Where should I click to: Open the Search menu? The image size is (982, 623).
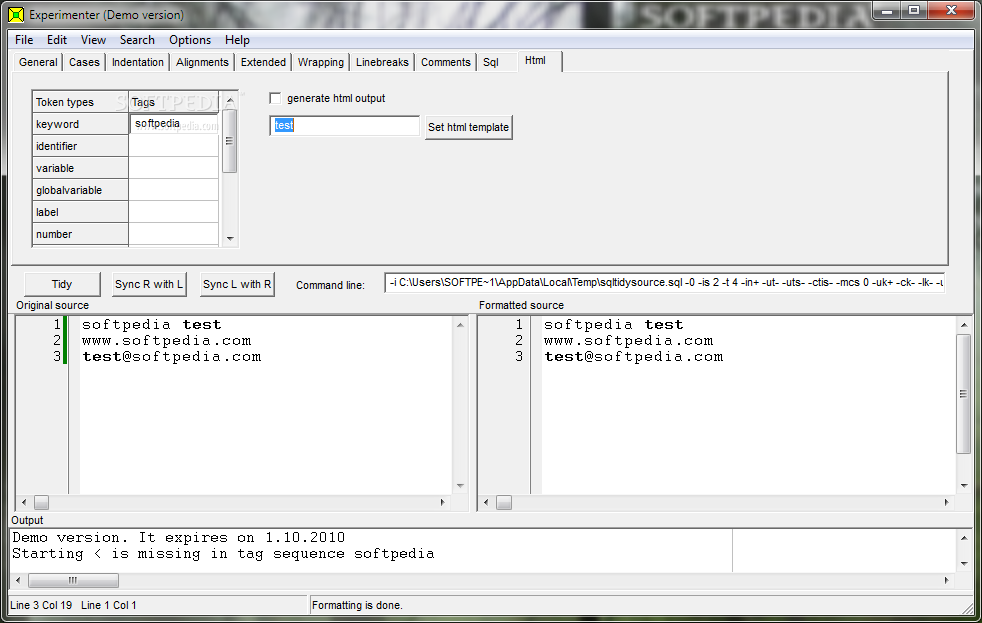click(137, 39)
